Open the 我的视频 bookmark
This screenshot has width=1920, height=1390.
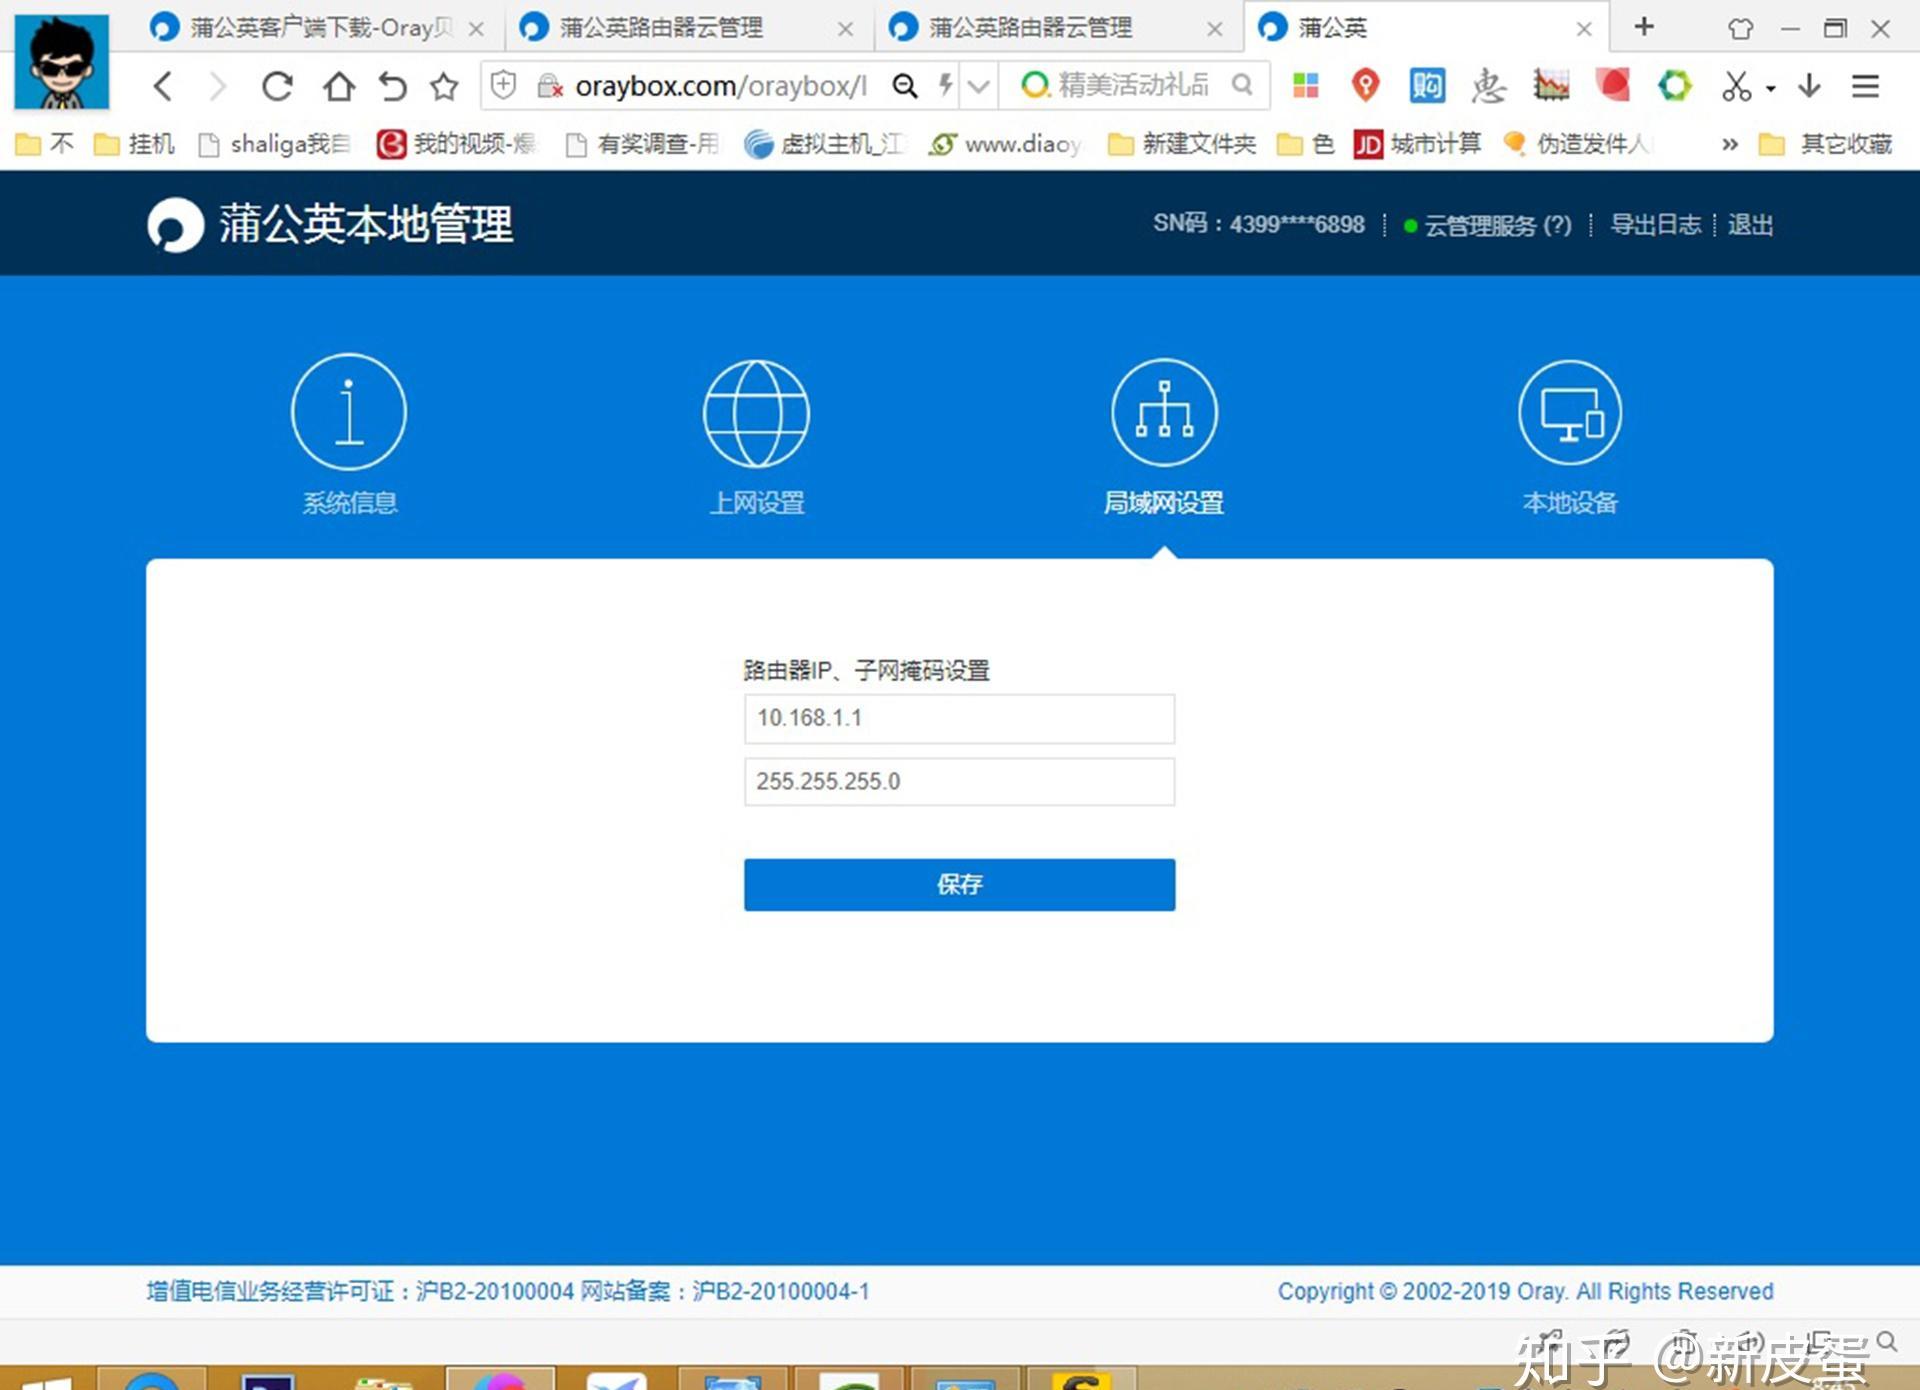456,144
